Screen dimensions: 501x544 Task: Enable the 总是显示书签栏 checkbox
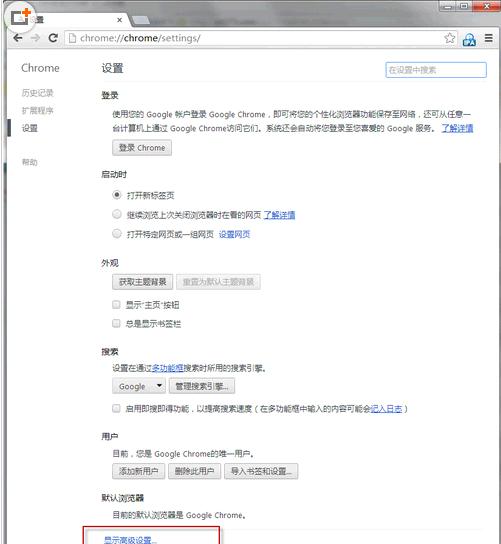tap(116, 323)
